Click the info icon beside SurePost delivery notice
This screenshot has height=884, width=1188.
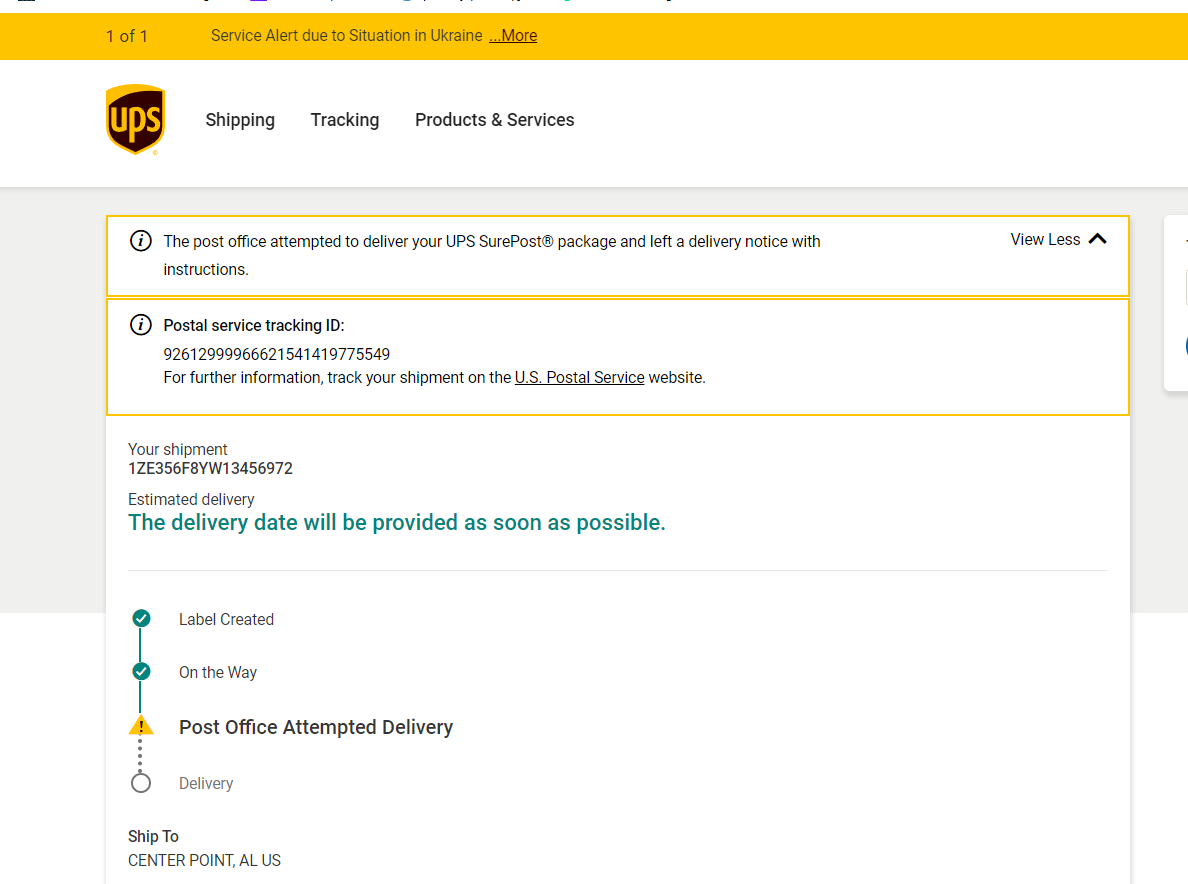point(141,241)
